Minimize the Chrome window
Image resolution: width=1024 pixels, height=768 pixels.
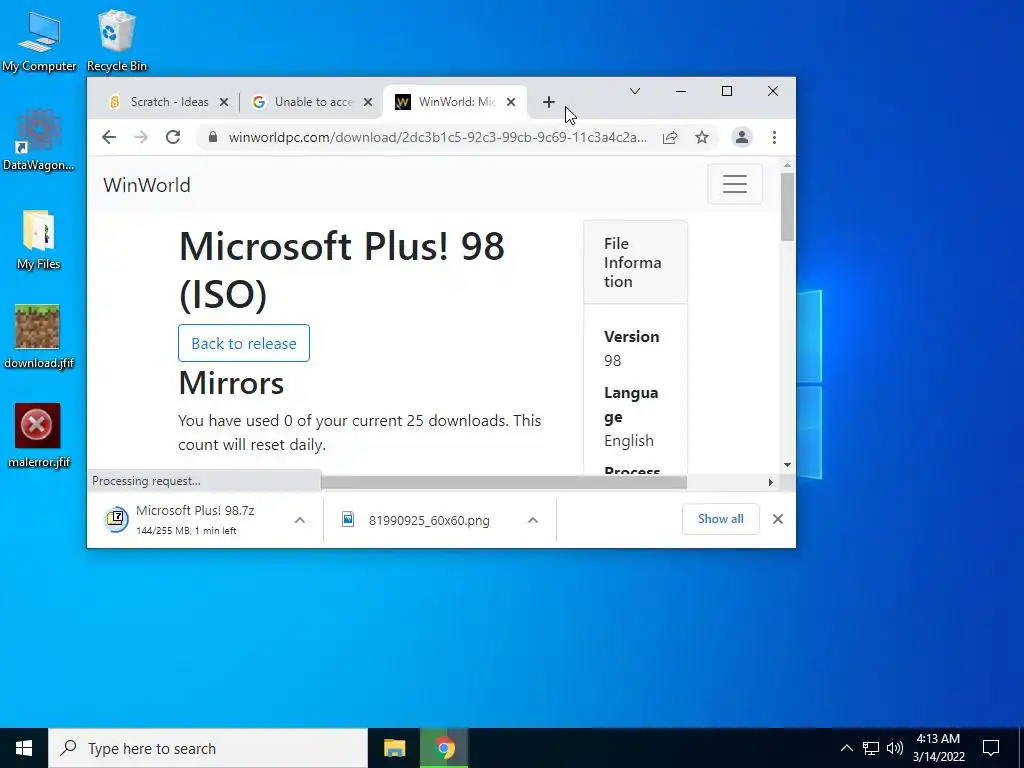click(680, 91)
